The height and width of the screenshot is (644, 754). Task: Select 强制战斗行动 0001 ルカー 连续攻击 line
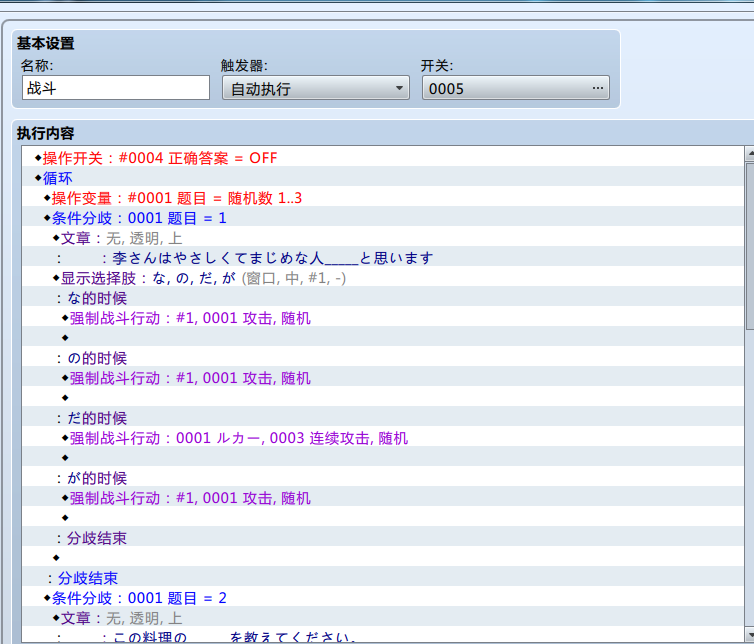tap(382, 438)
